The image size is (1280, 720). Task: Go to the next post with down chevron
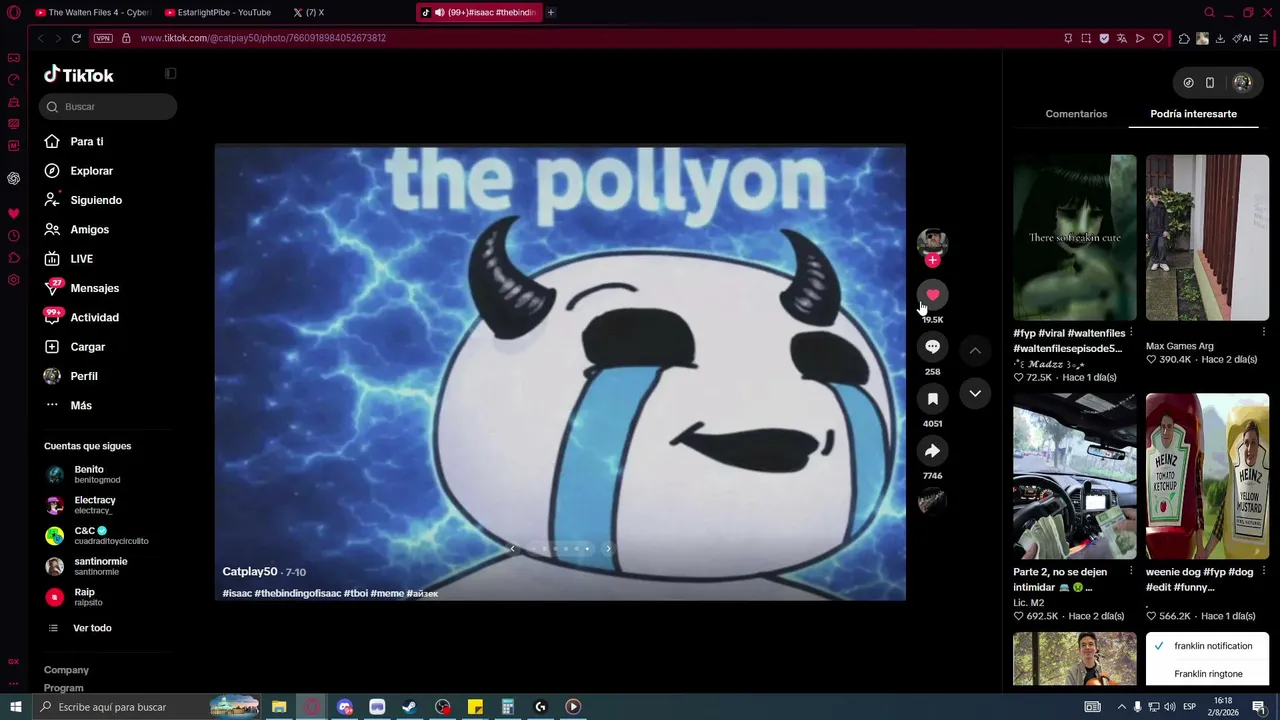coord(975,393)
